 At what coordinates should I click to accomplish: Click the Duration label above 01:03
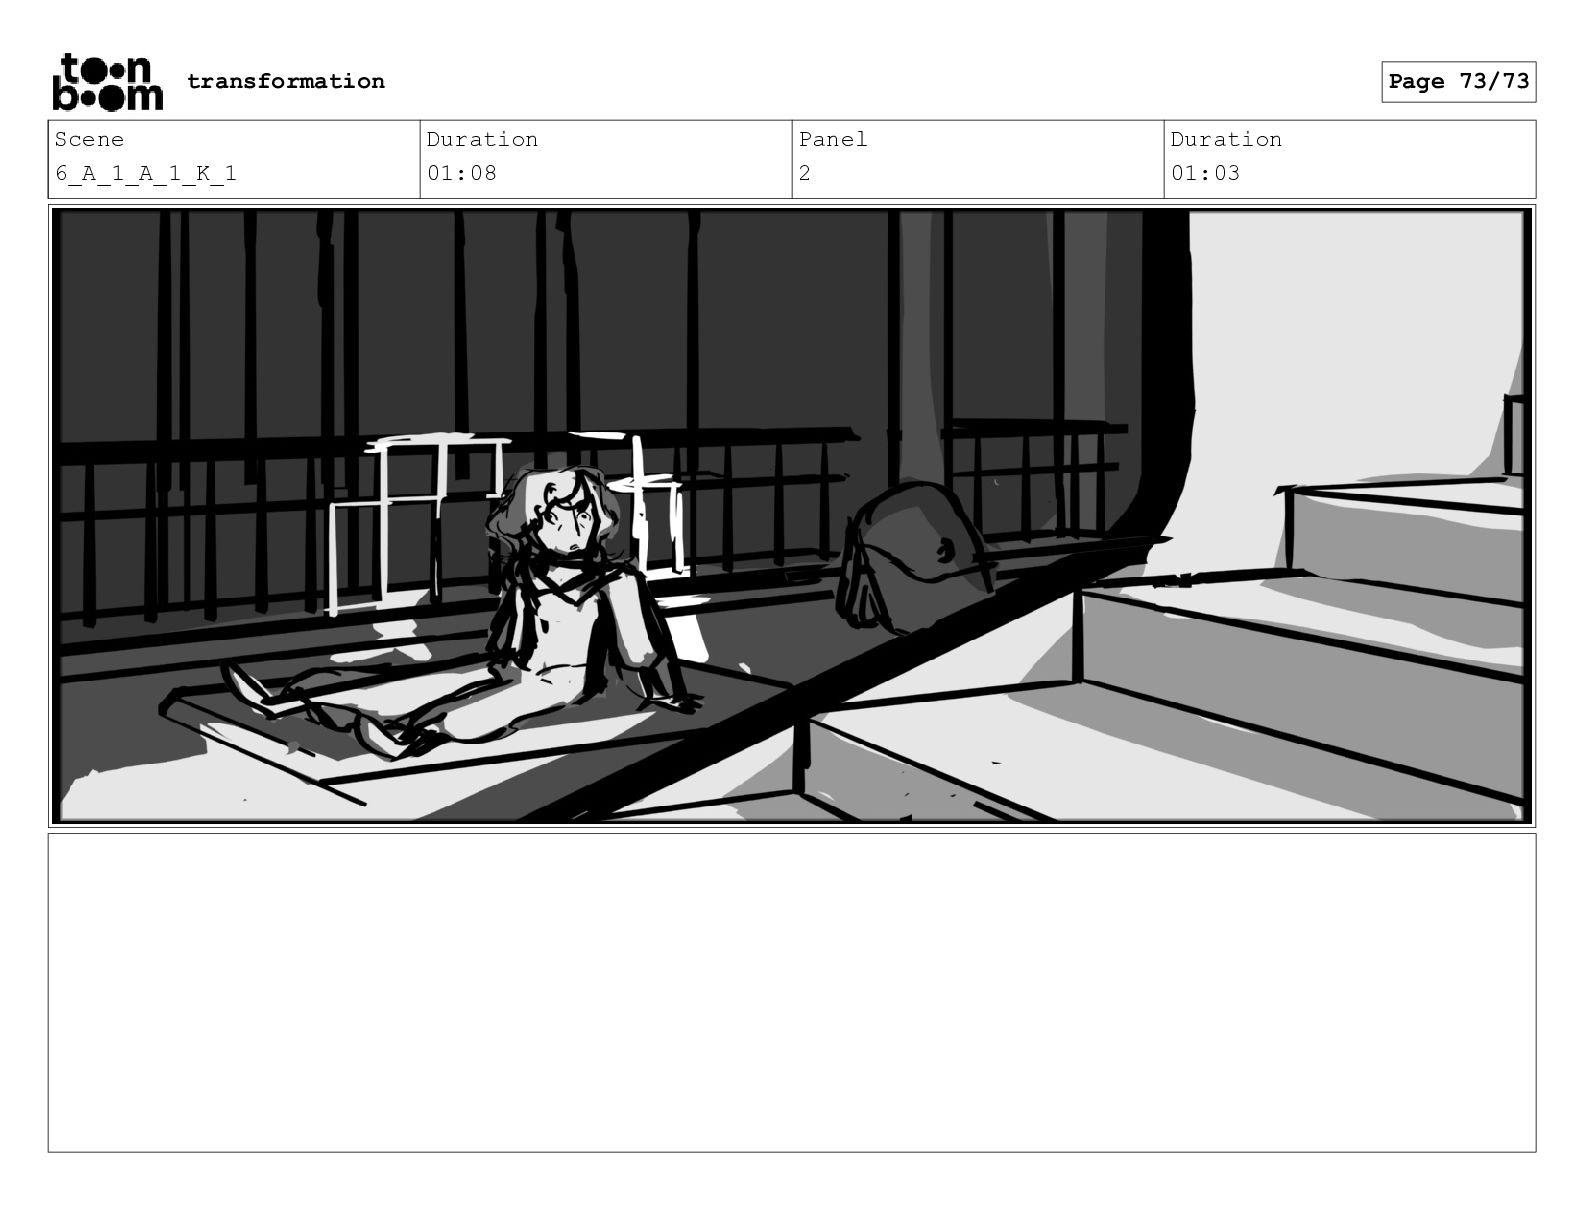click(x=1226, y=140)
